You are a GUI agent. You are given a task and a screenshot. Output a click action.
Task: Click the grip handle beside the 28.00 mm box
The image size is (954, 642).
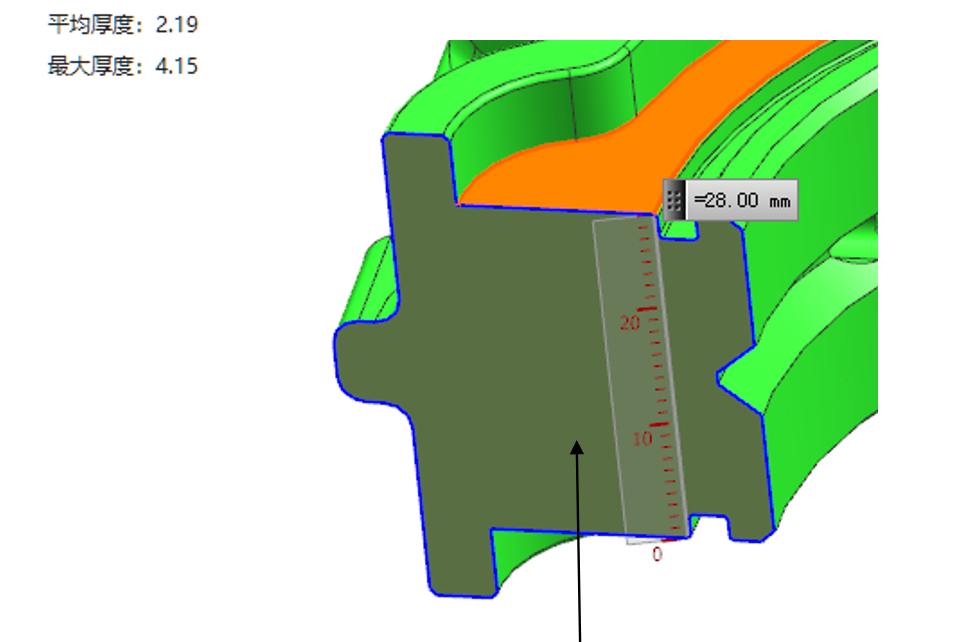(674, 200)
